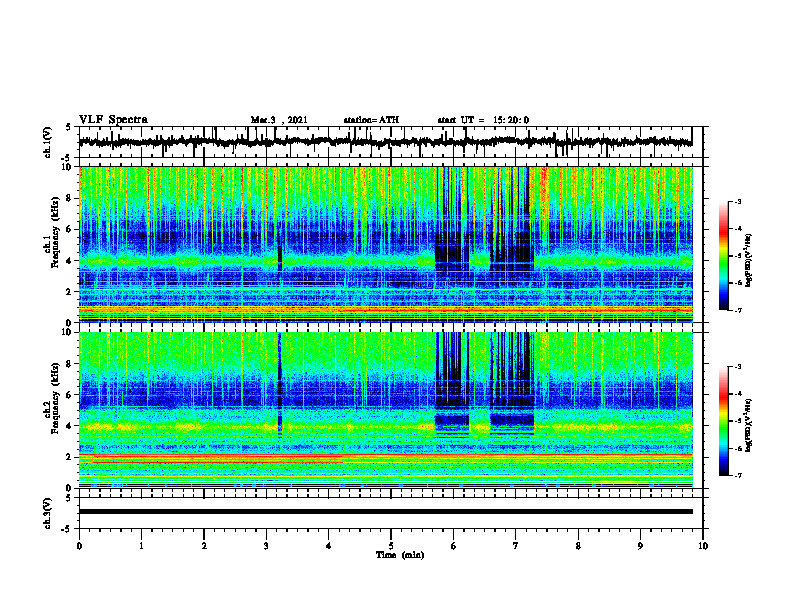The image size is (792, 612).
Task: Click the "-7" tick on ch.1 color bar
Action: pyautogui.click(x=737, y=310)
